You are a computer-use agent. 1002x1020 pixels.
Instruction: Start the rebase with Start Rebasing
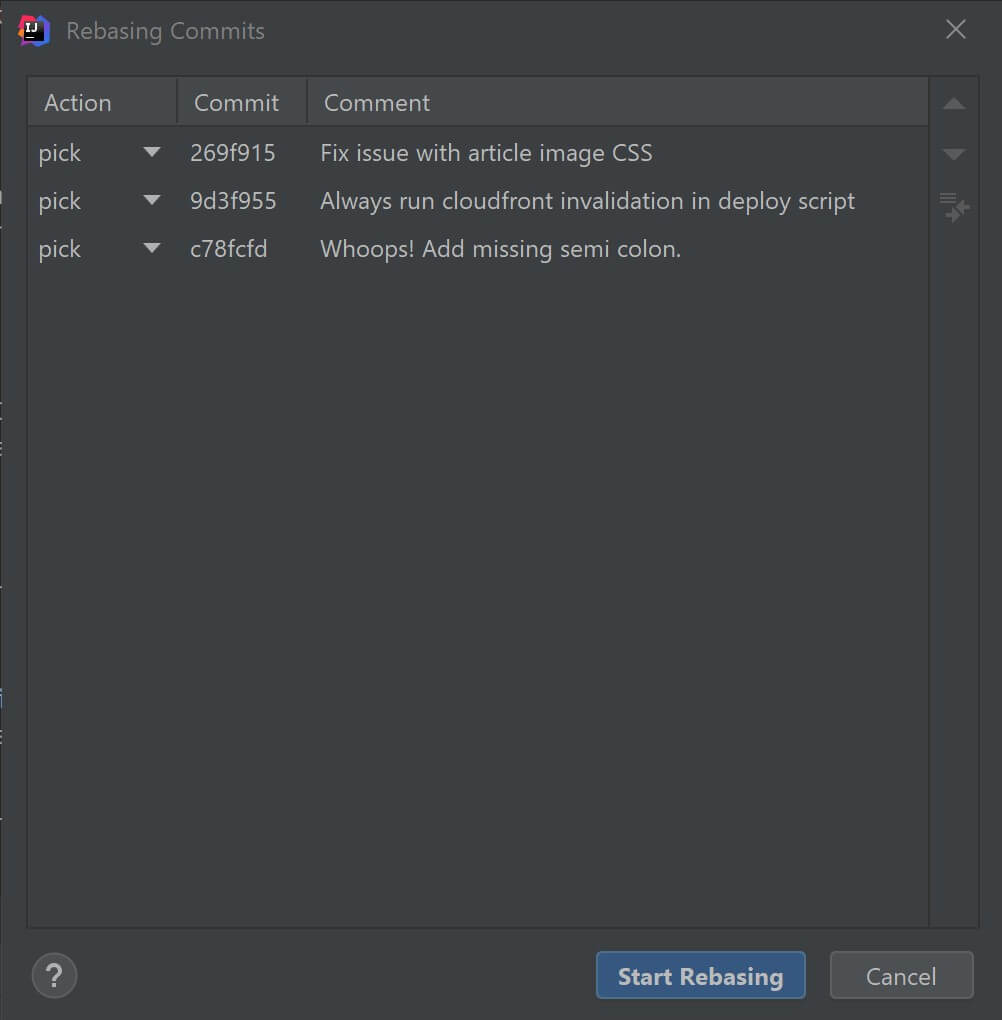(x=700, y=975)
